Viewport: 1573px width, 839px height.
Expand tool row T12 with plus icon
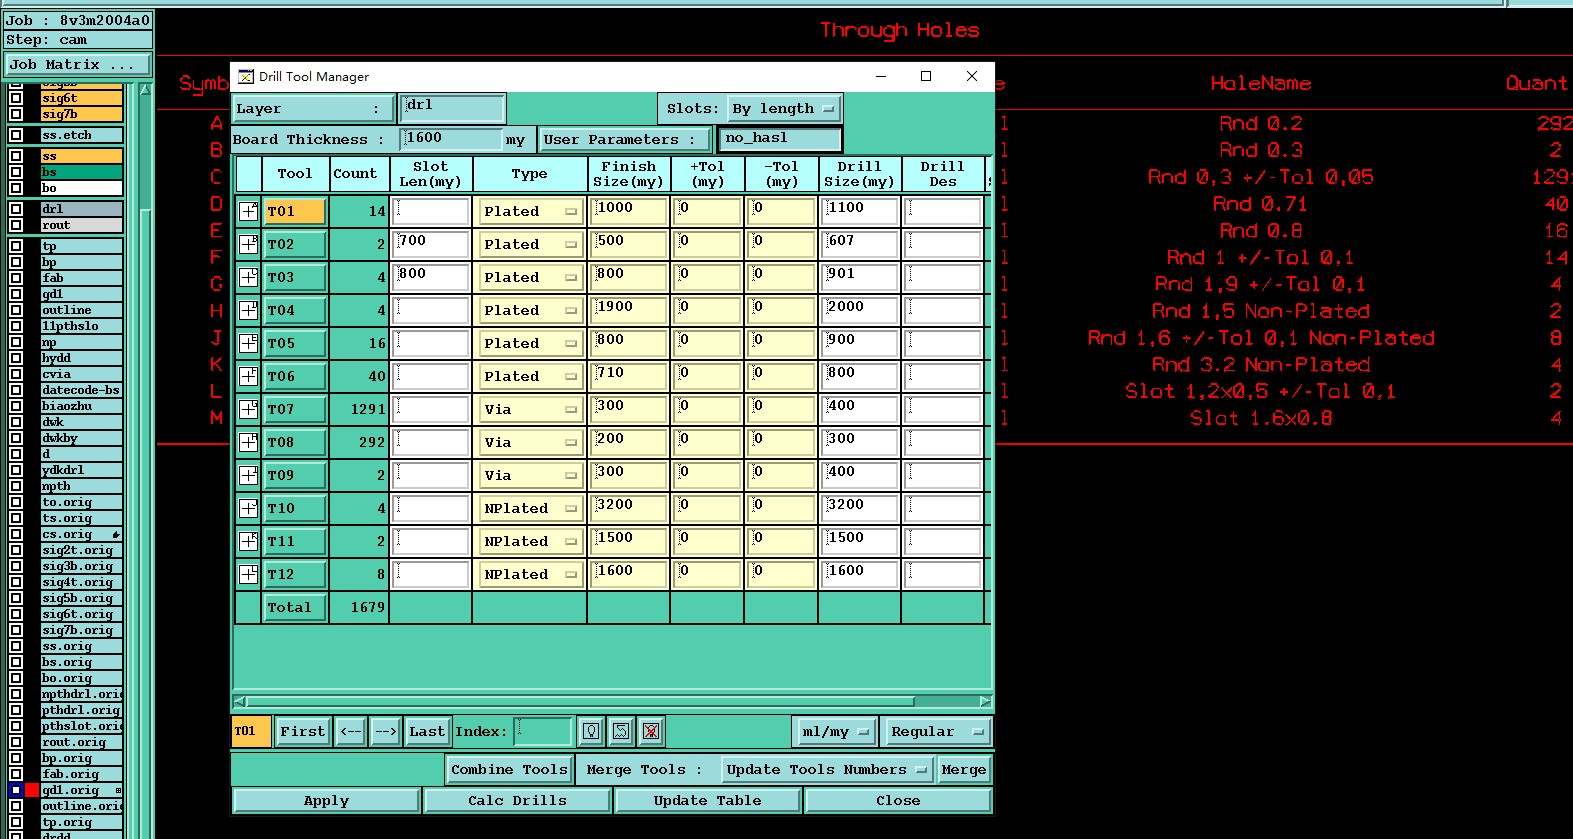[249, 574]
